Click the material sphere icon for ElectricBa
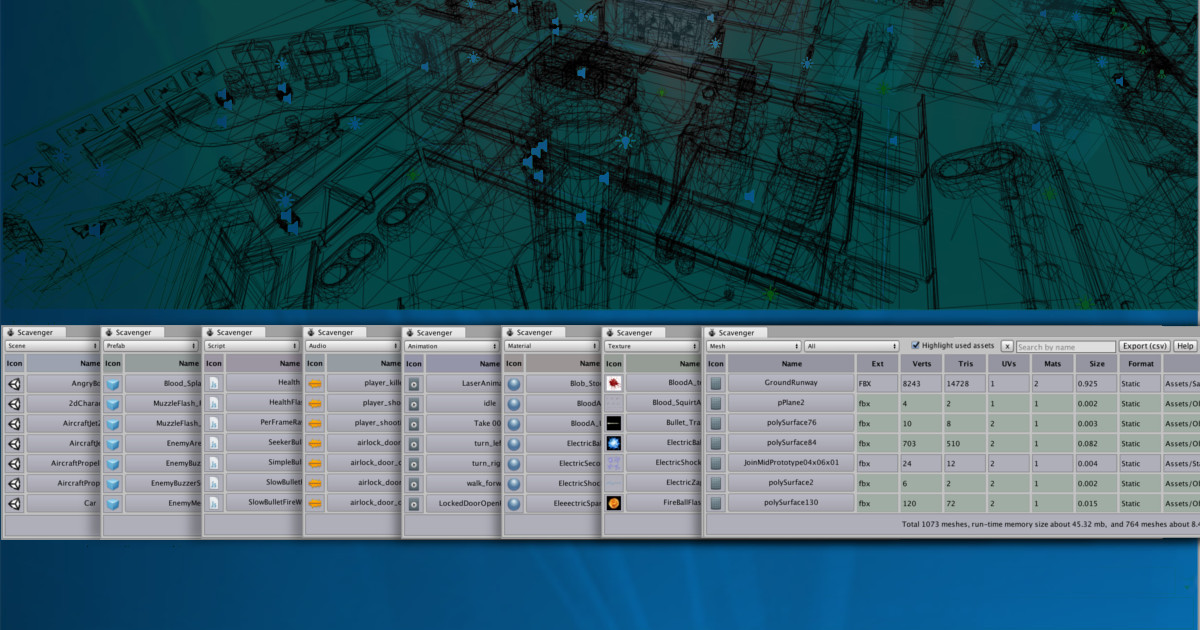This screenshot has width=1200, height=630. point(514,443)
